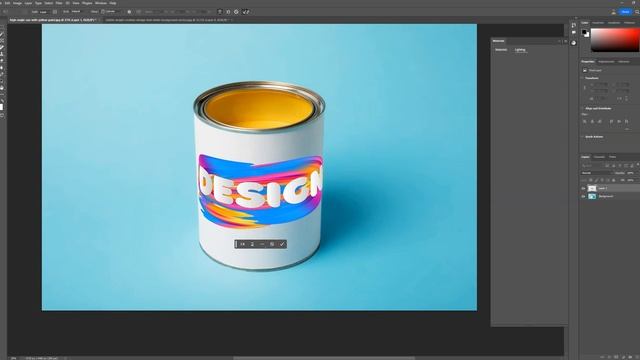Expand the Quick Actions section
This screenshot has height=360, width=640.
(582, 137)
